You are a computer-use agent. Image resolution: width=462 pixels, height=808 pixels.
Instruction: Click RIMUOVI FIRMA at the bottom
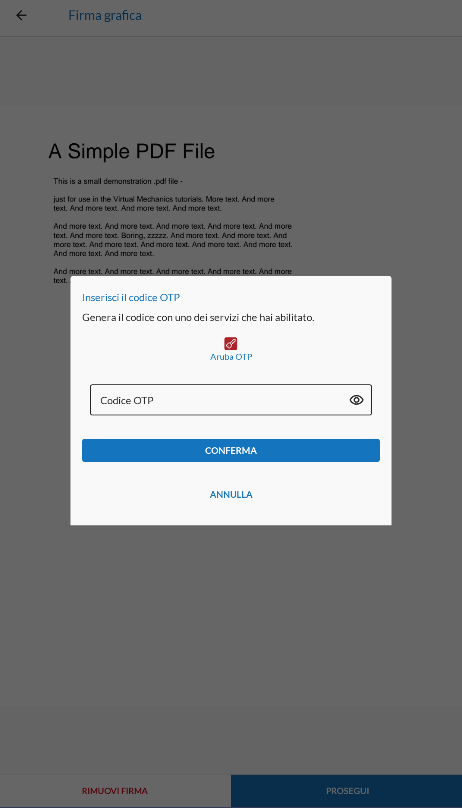point(115,790)
